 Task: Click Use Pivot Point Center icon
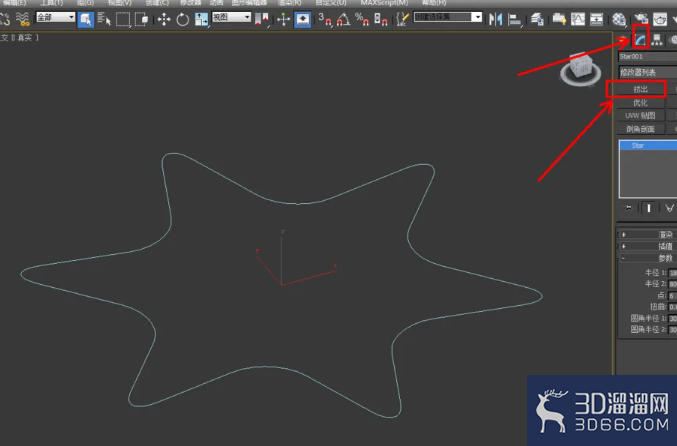point(262,19)
